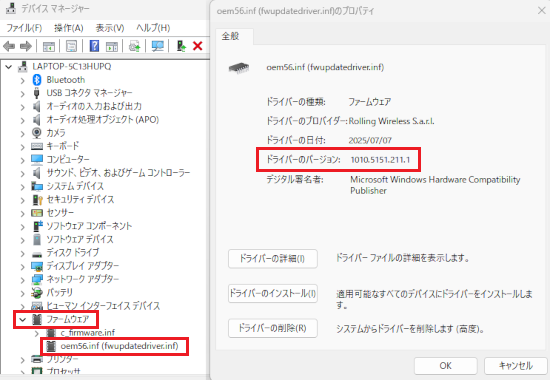This screenshot has height=380, width=550.
Task: Expand the Bluetooth category
Action: [x=22, y=80]
